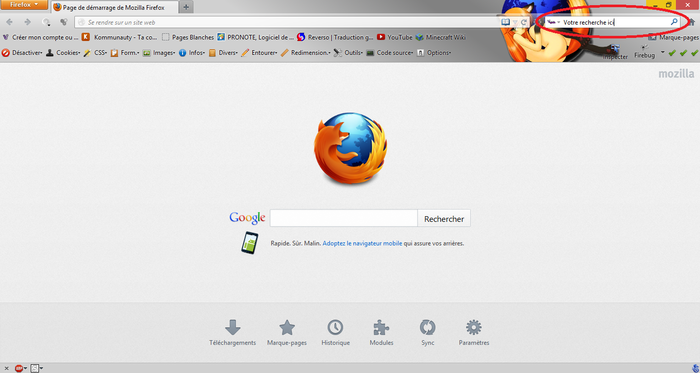Go back with the back arrow
Screen dimensions: 700x373
coord(9,22)
